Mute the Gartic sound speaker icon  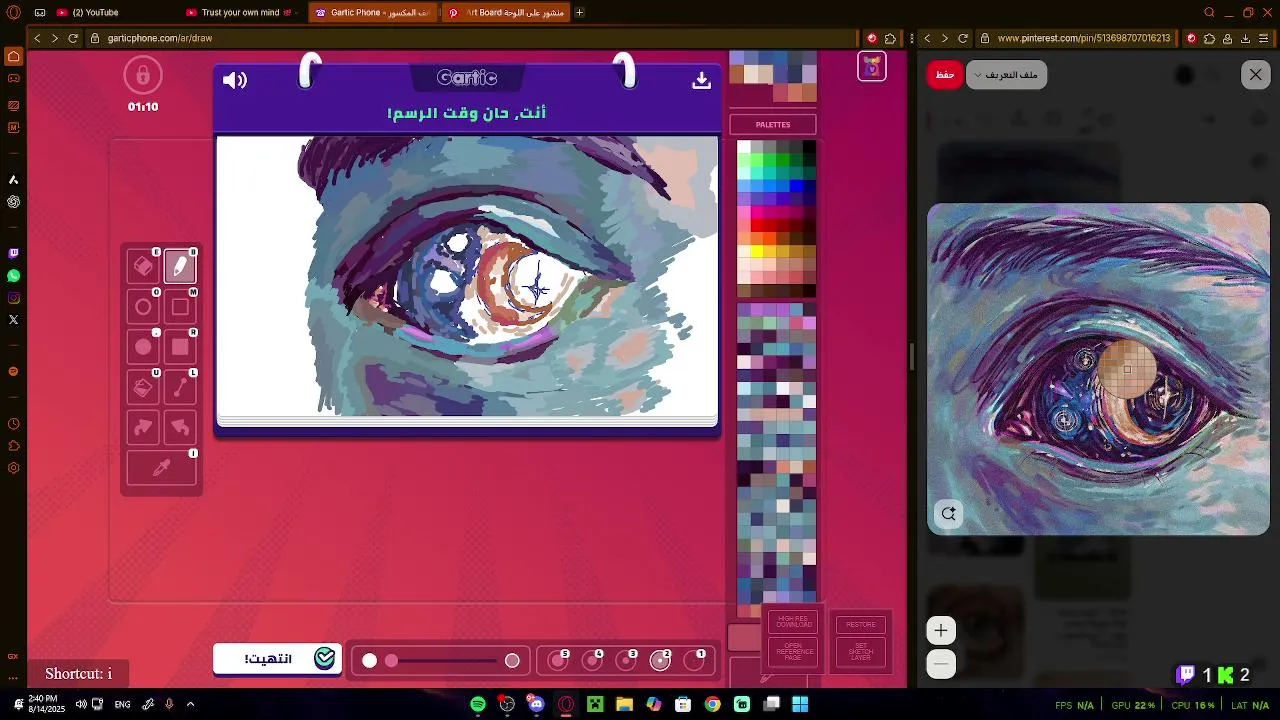pos(235,81)
